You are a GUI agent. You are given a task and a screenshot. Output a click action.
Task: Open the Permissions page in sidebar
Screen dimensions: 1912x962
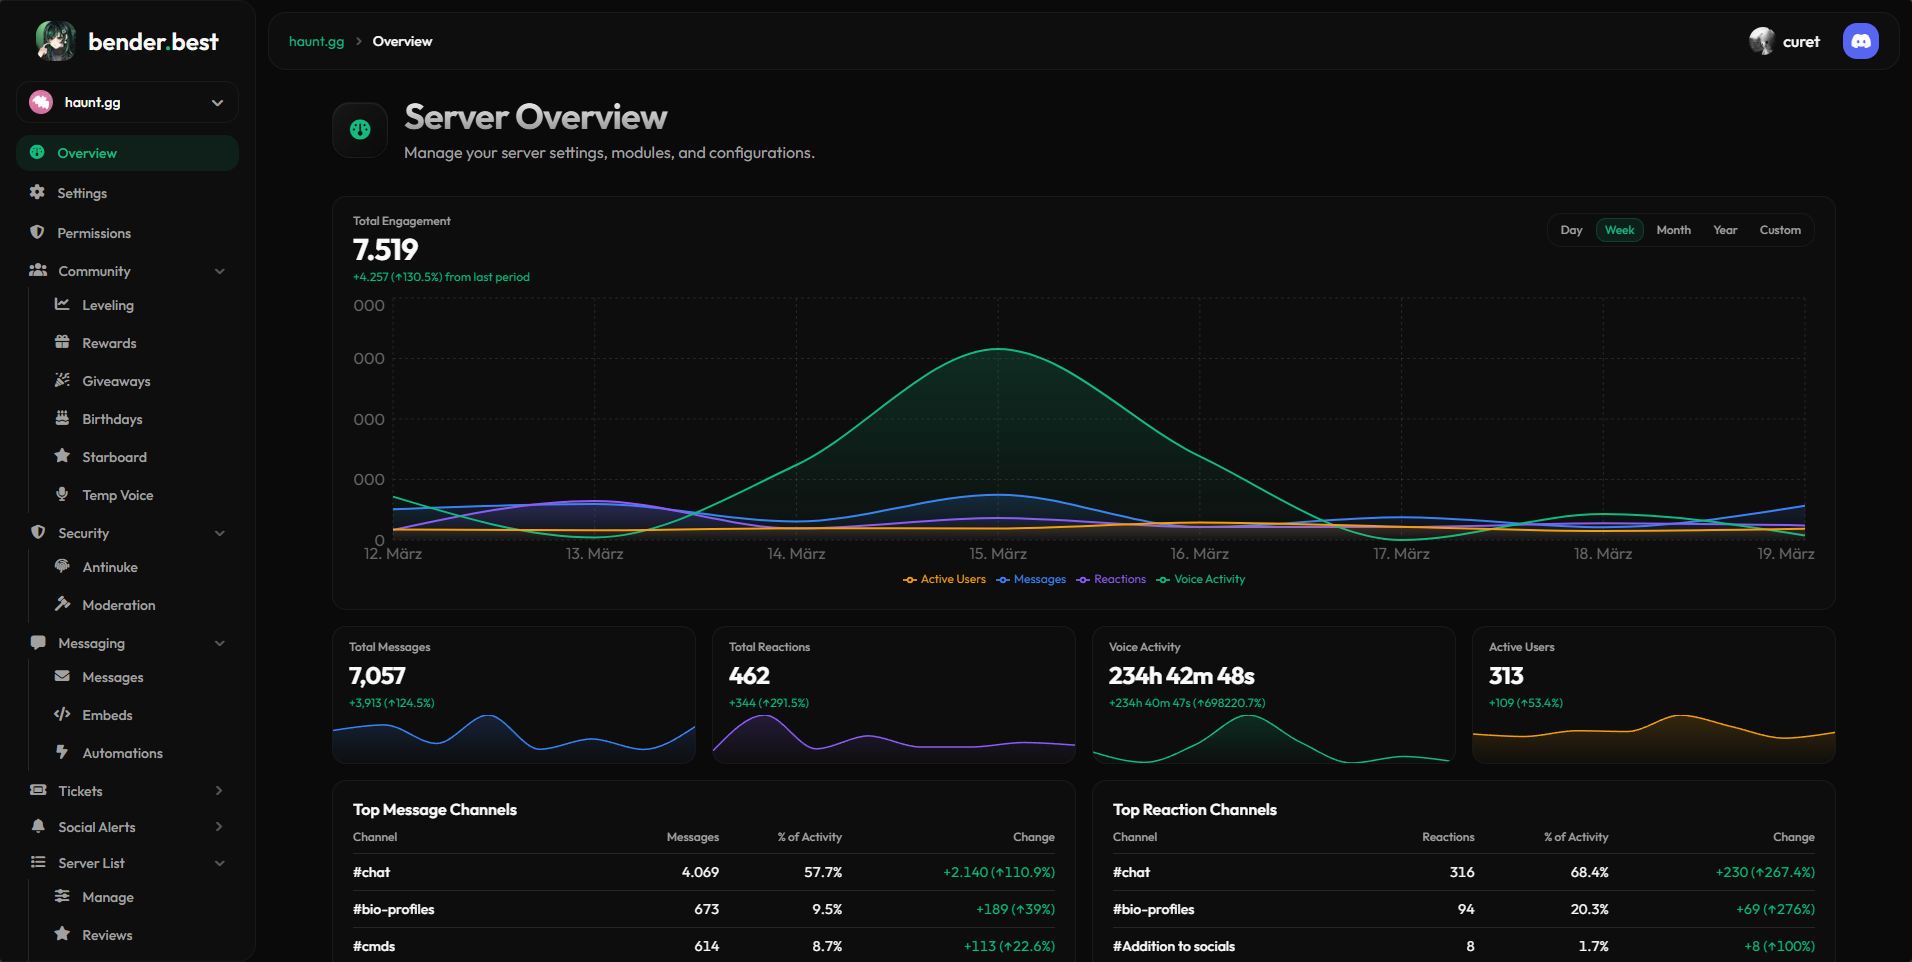point(94,233)
